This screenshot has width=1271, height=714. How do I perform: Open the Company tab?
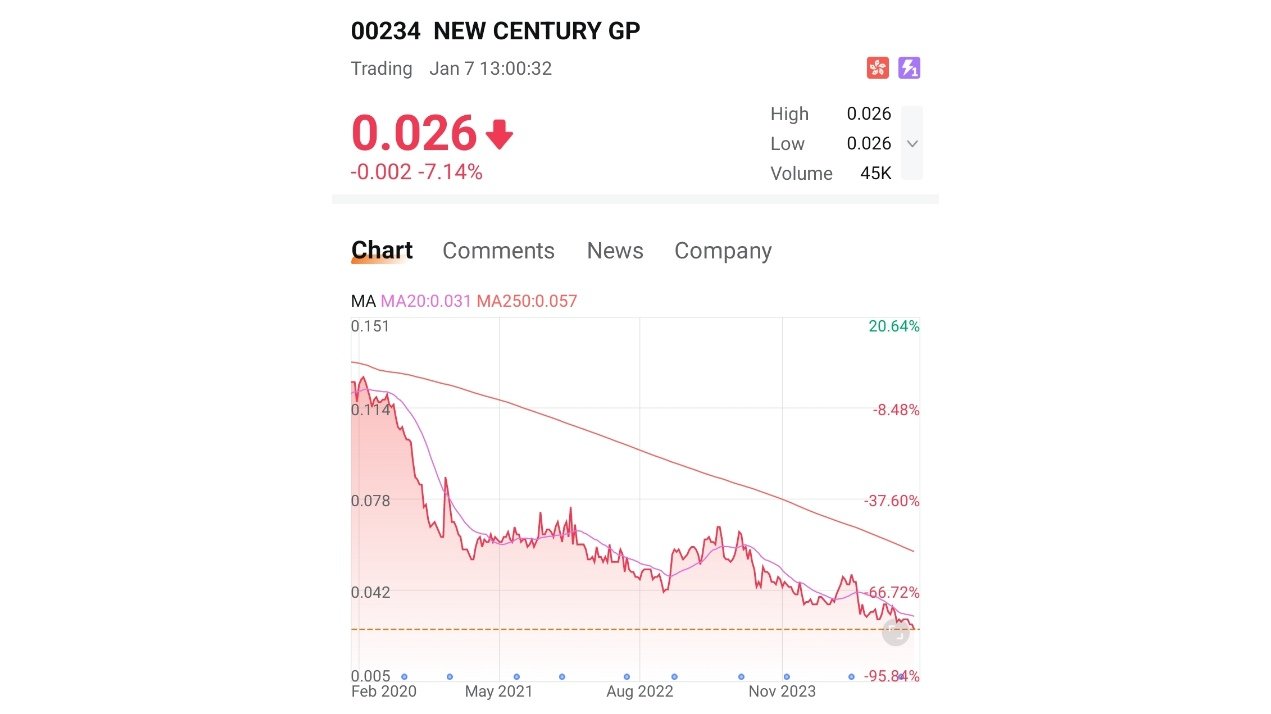[x=723, y=251]
